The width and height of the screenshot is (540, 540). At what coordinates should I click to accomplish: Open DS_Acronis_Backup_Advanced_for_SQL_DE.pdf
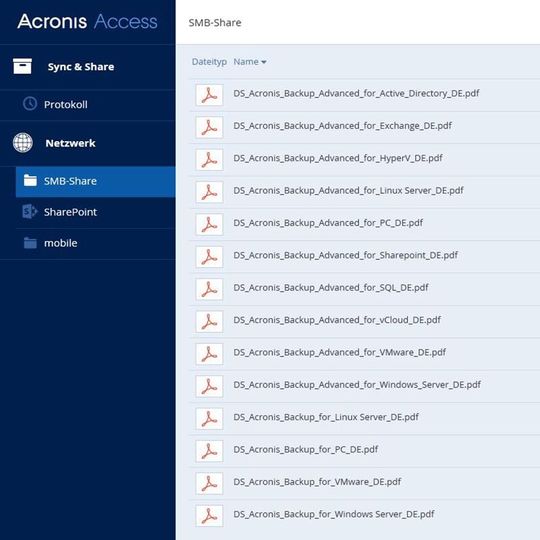tap(331, 288)
